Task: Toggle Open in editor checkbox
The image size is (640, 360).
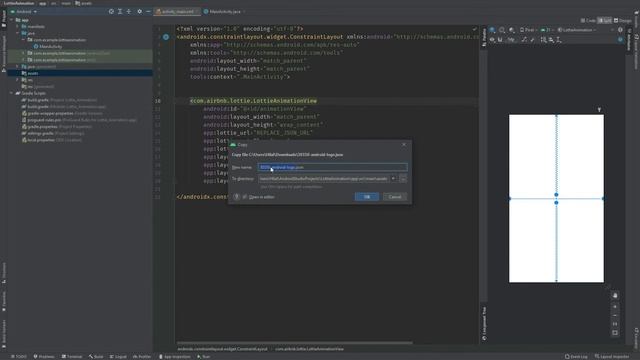Action: coord(245,197)
